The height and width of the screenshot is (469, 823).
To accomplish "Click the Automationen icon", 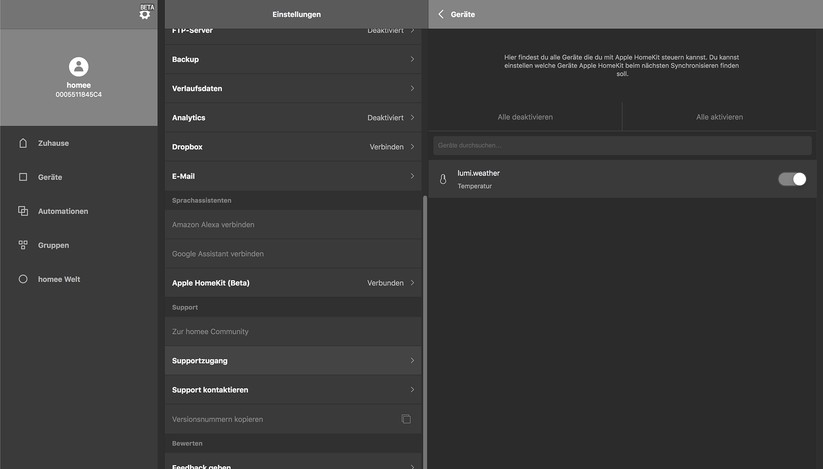I will click(x=23, y=211).
